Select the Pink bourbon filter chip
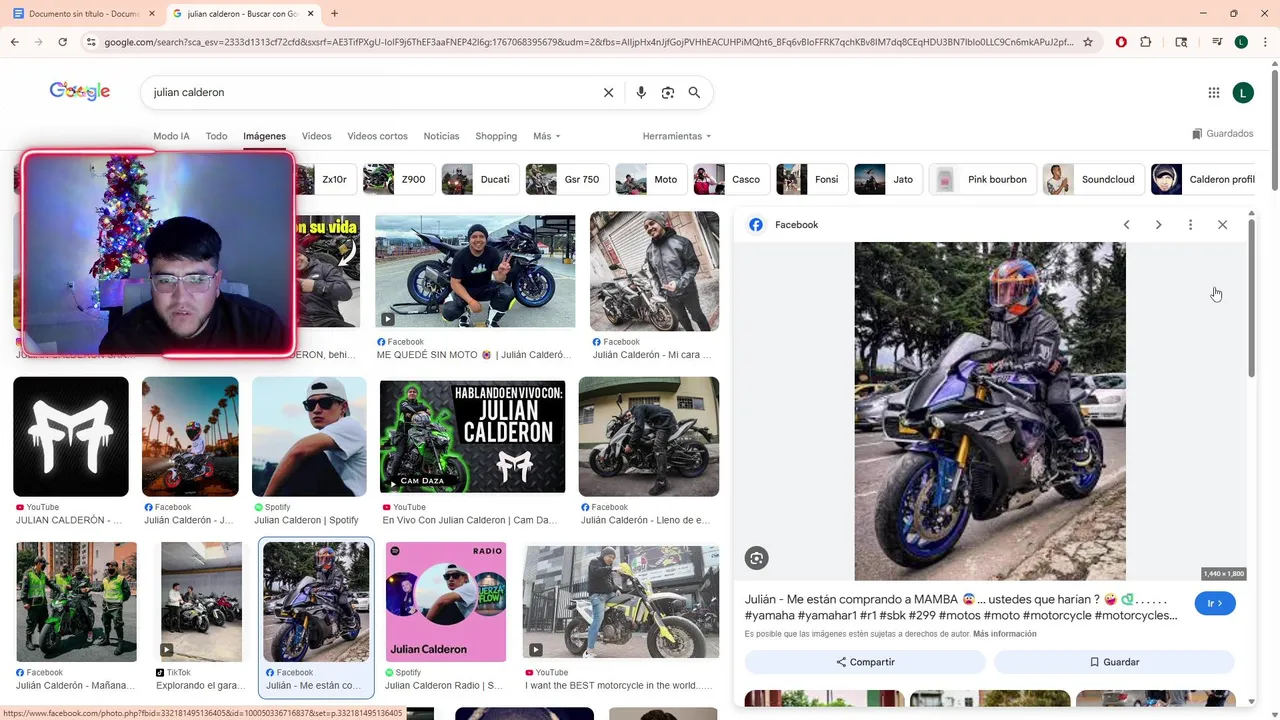 click(x=981, y=179)
